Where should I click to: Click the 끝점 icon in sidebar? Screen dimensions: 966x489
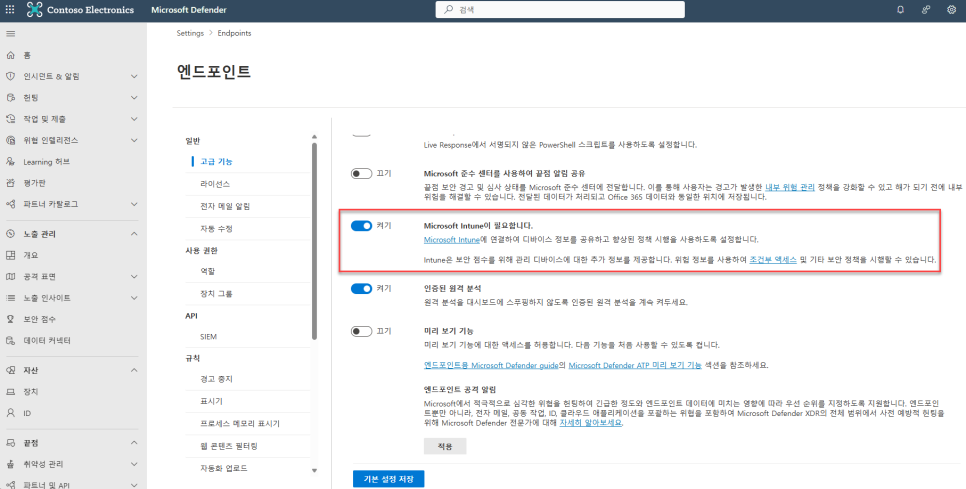click(10, 443)
